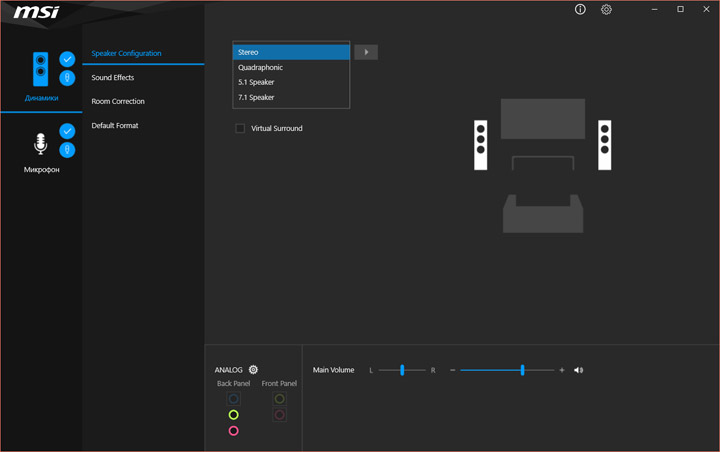The image size is (720, 452).
Task: Select Stereo in the speaker list
Action: pyautogui.click(x=291, y=52)
